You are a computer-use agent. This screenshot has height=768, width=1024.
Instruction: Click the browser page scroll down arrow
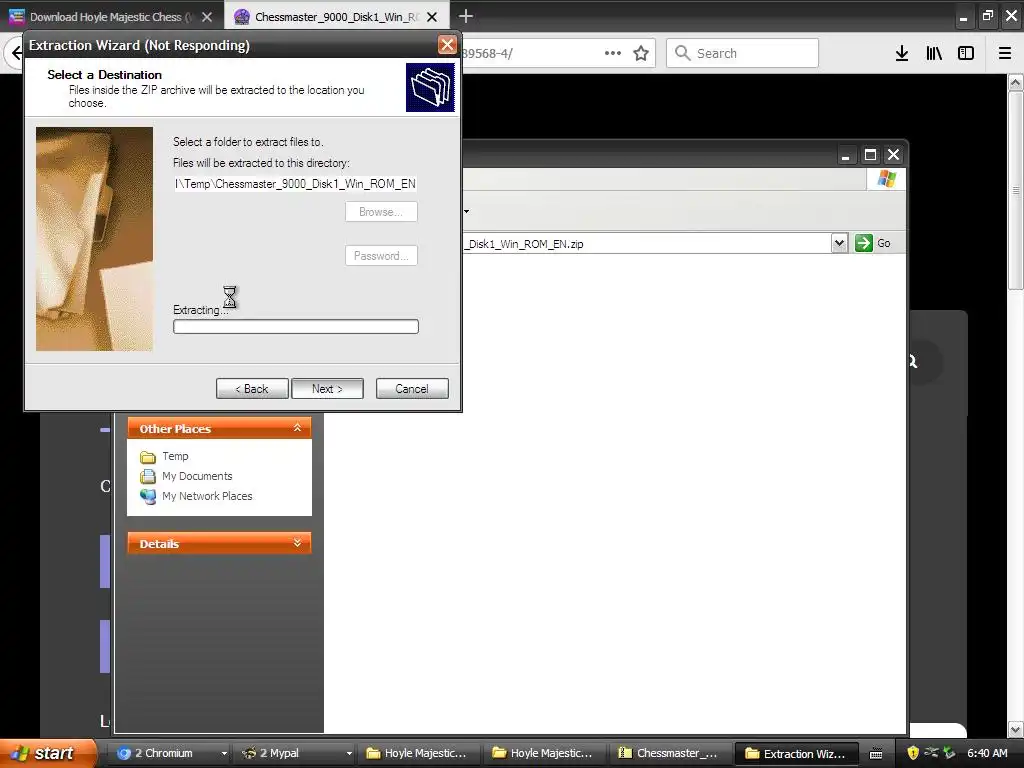1015,729
